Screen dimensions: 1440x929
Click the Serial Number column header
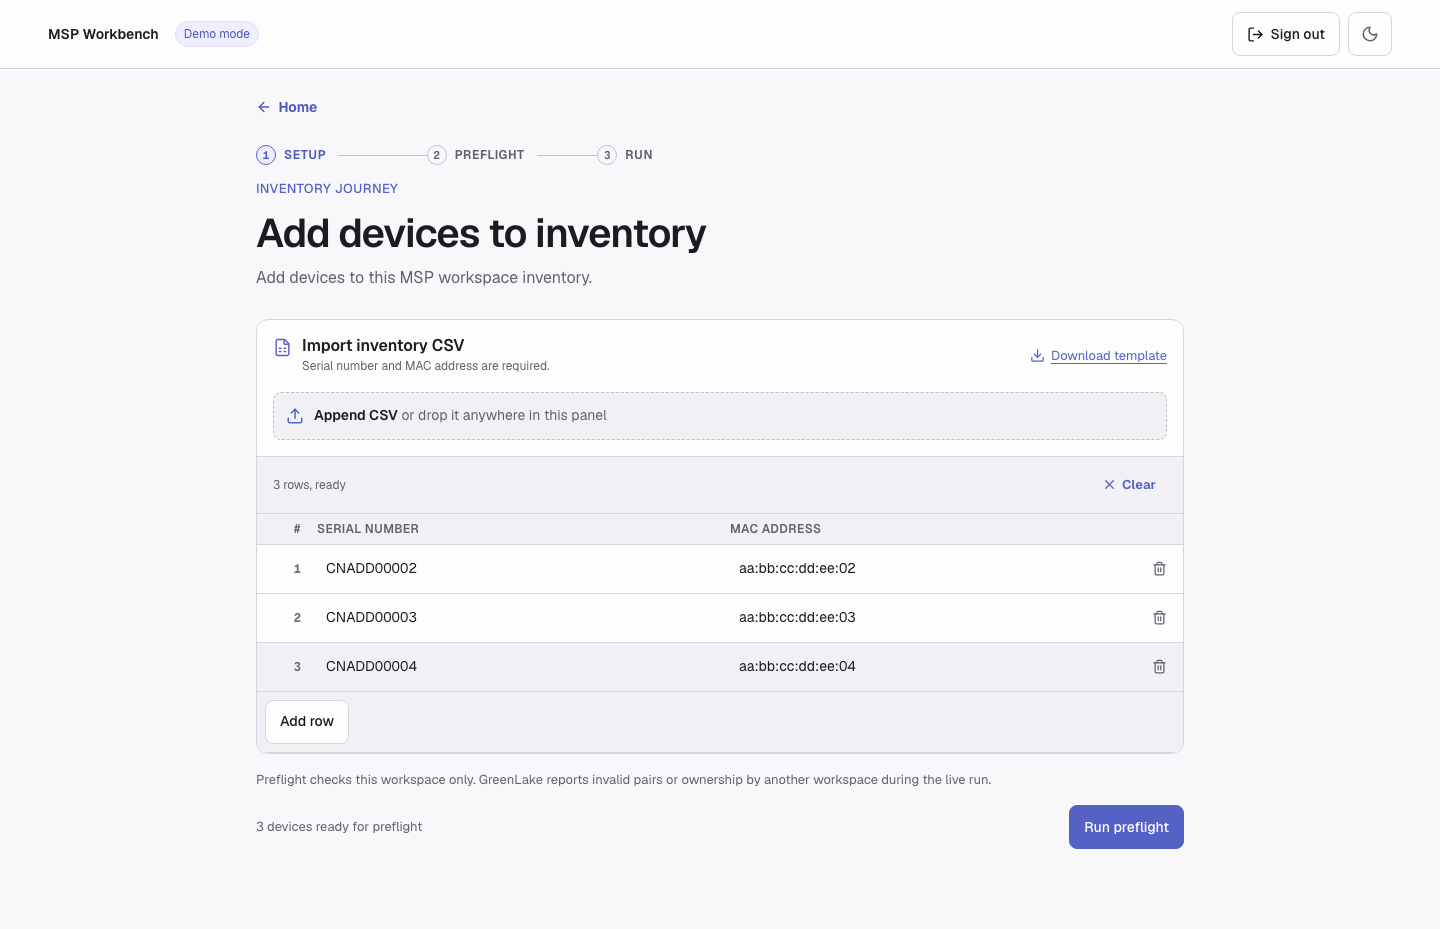[368, 529]
